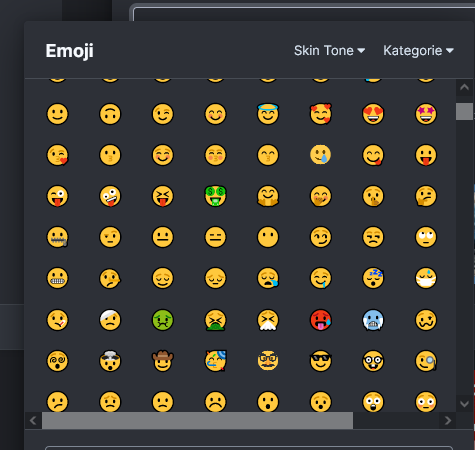
Task: Click the horizontal scrollbar thumb
Action: tap(197, 421)
